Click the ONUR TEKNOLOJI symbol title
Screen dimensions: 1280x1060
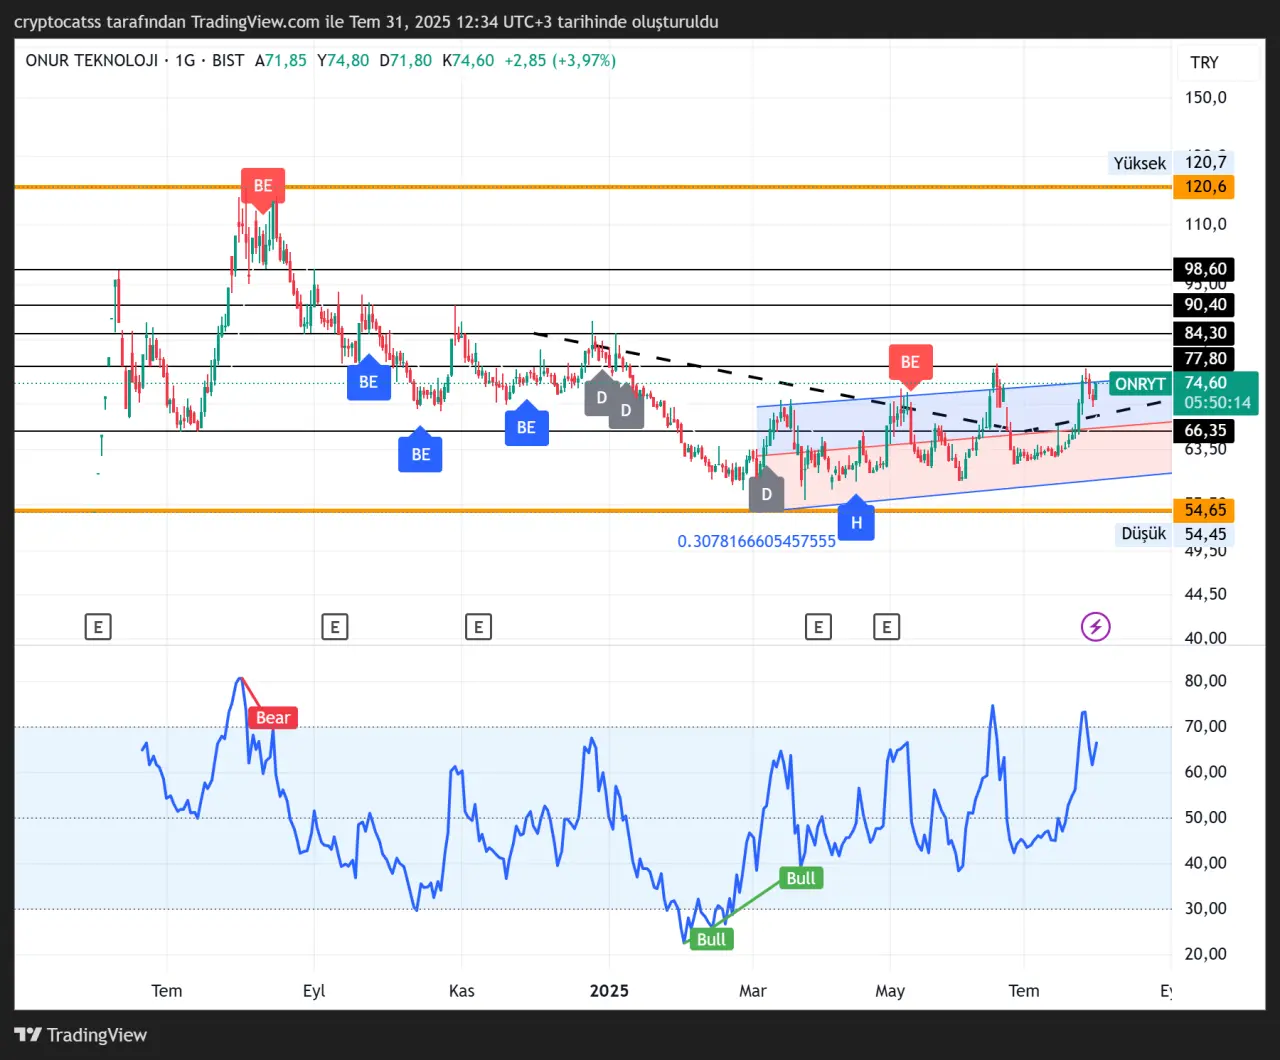tap(91, 60)
